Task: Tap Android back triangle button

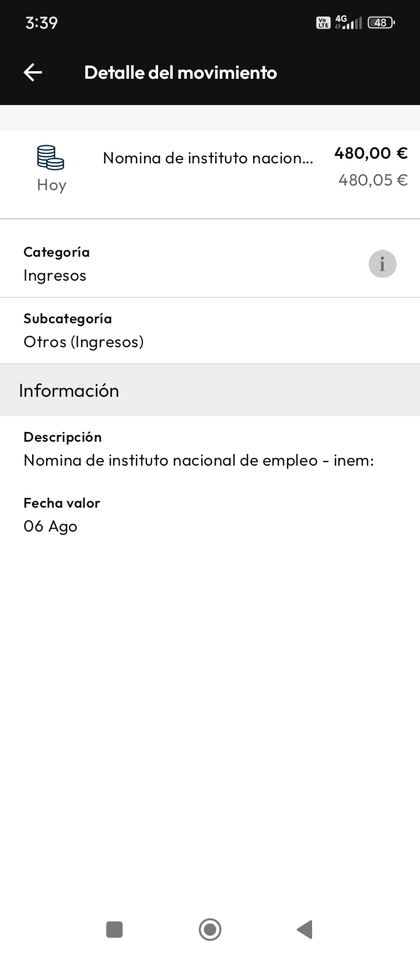Action: (x=305, y=930)
